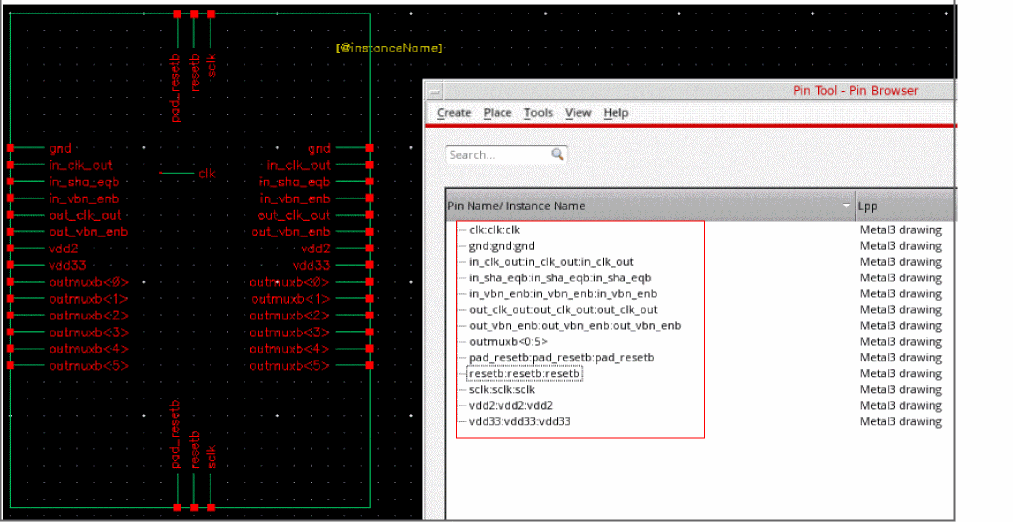
Task: Select the gnd:gnd:gnd pin entry
Action: (501, 246)
